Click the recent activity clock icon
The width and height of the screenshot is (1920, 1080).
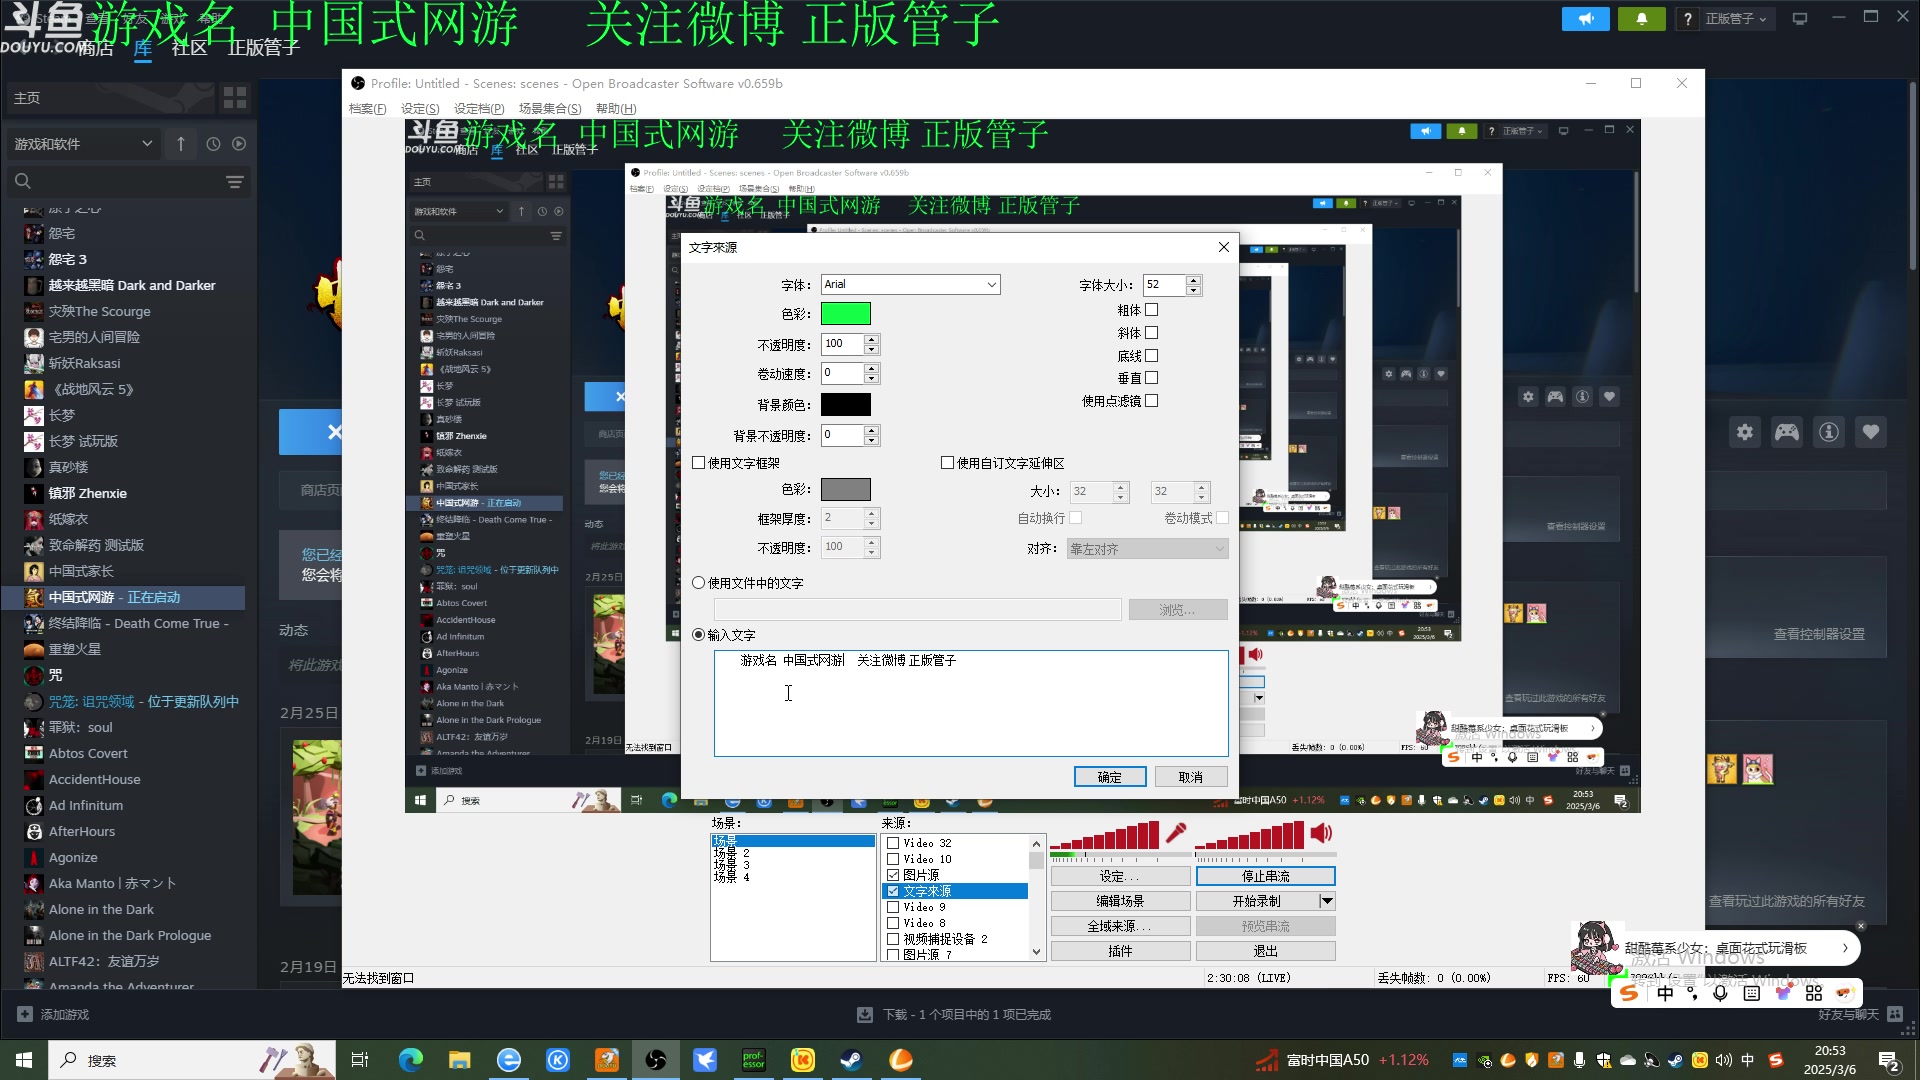213,144
